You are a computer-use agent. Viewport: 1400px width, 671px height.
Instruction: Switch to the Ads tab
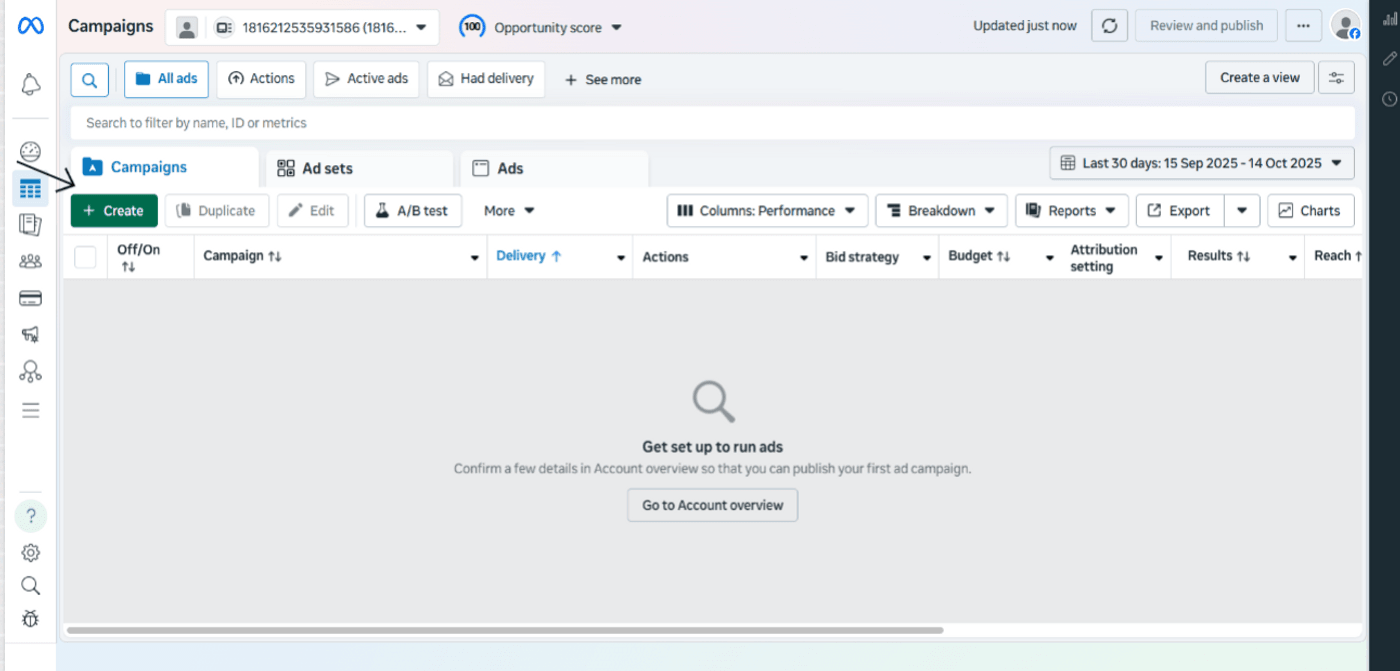[x=553, y=168]
